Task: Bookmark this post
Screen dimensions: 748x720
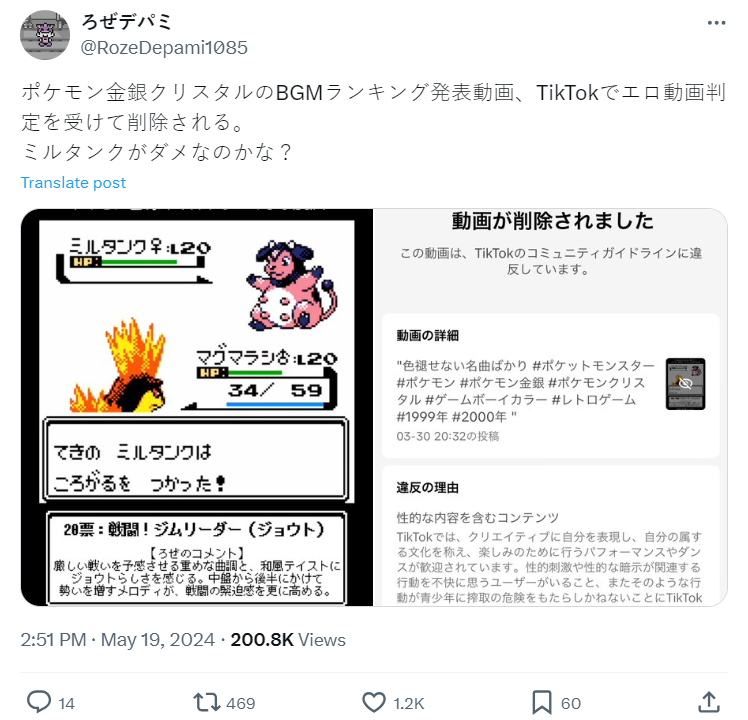Action: 541,703
